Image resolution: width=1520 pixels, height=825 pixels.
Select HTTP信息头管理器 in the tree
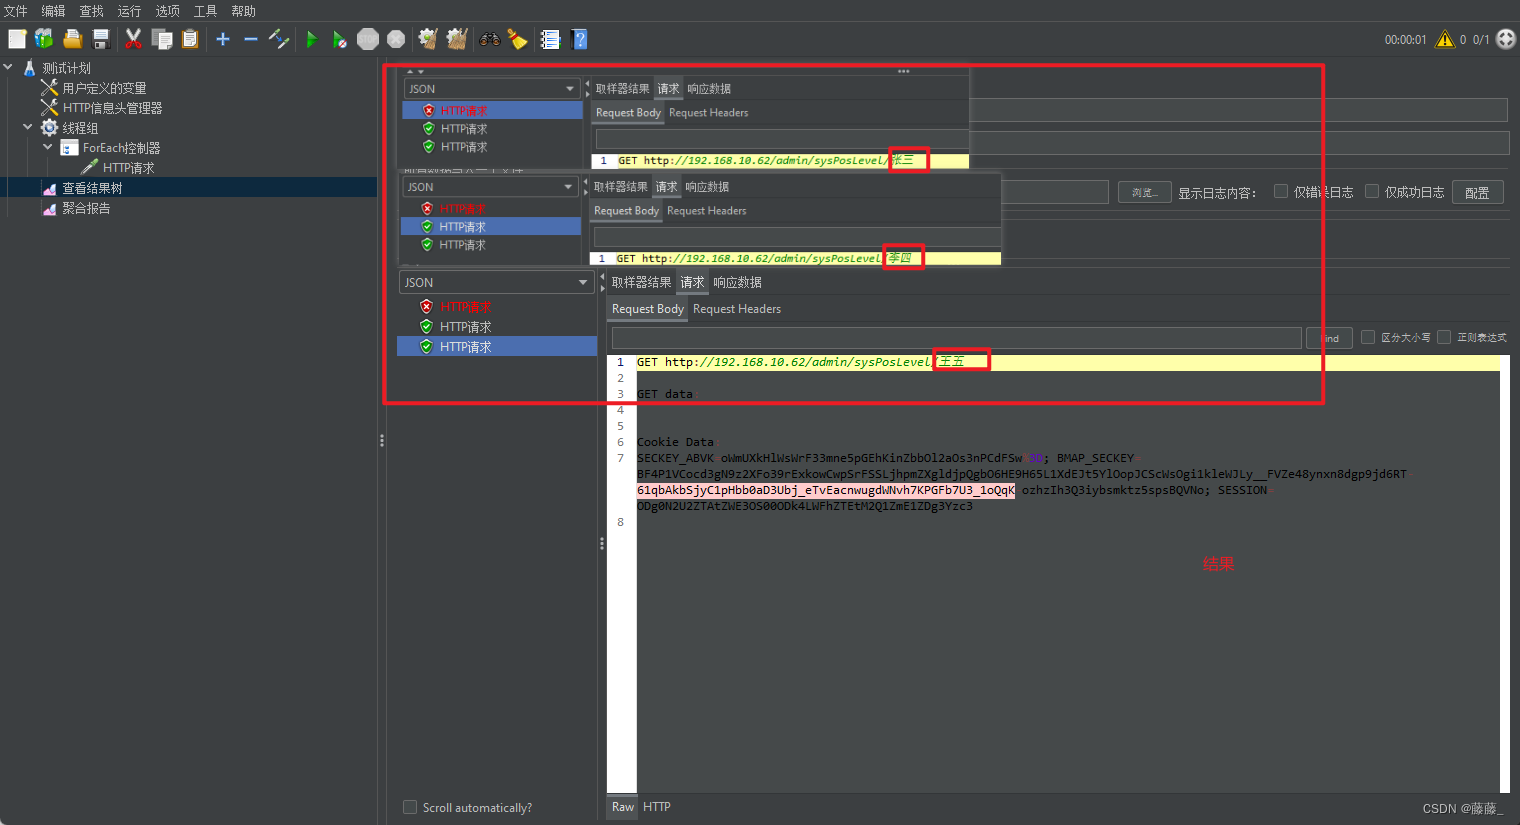[112, 108]
